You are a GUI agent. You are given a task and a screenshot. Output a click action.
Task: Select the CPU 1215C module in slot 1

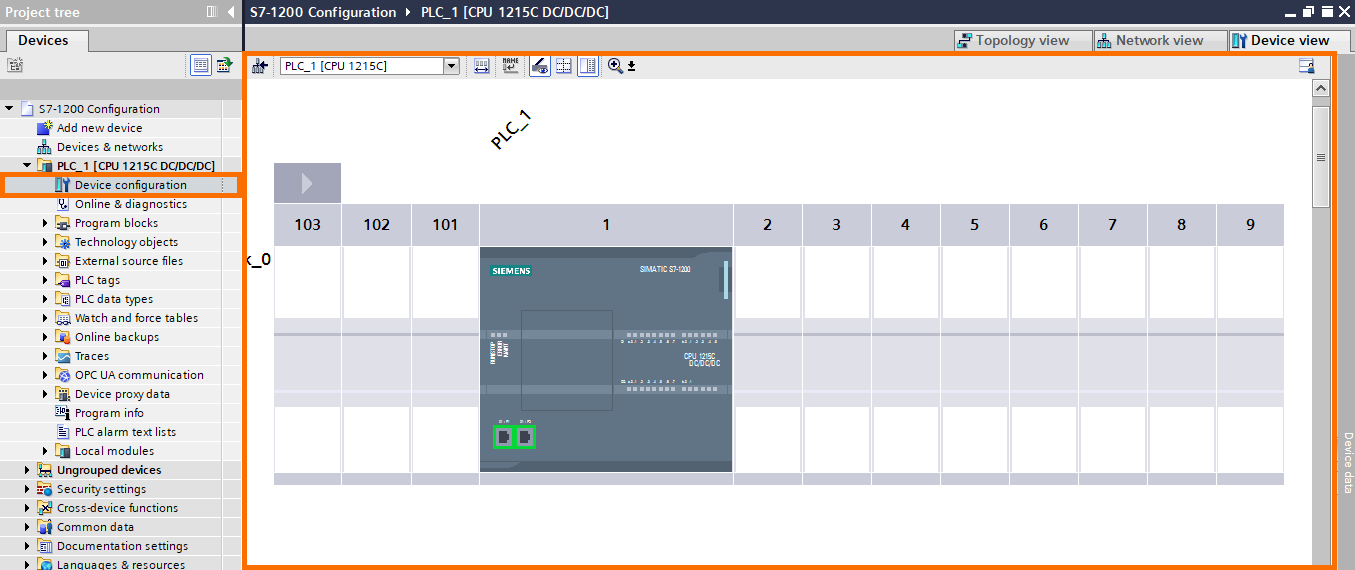pos(606,359)
